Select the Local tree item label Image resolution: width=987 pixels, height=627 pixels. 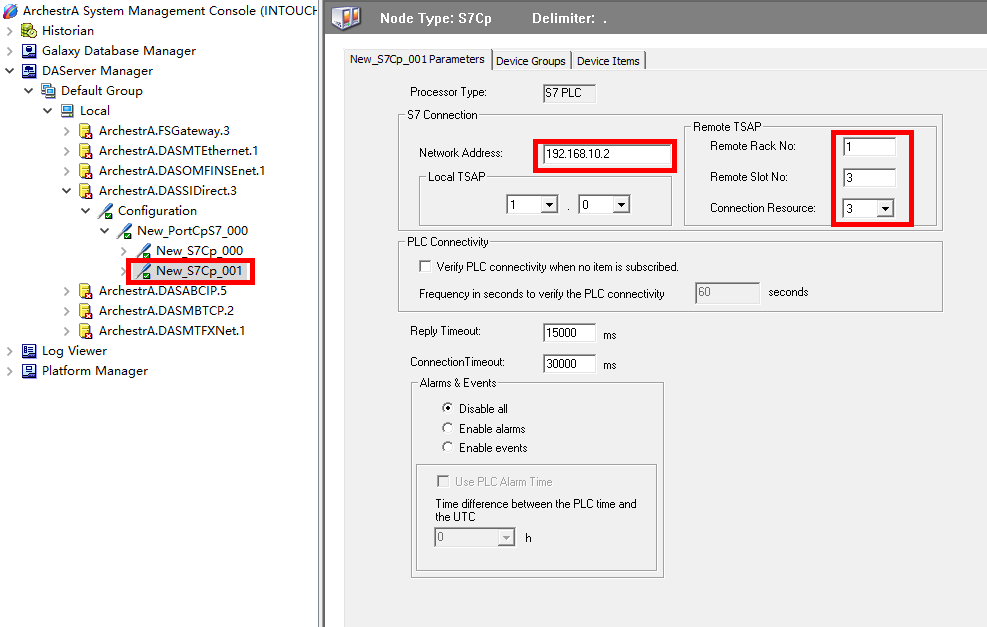click(94, 111)
